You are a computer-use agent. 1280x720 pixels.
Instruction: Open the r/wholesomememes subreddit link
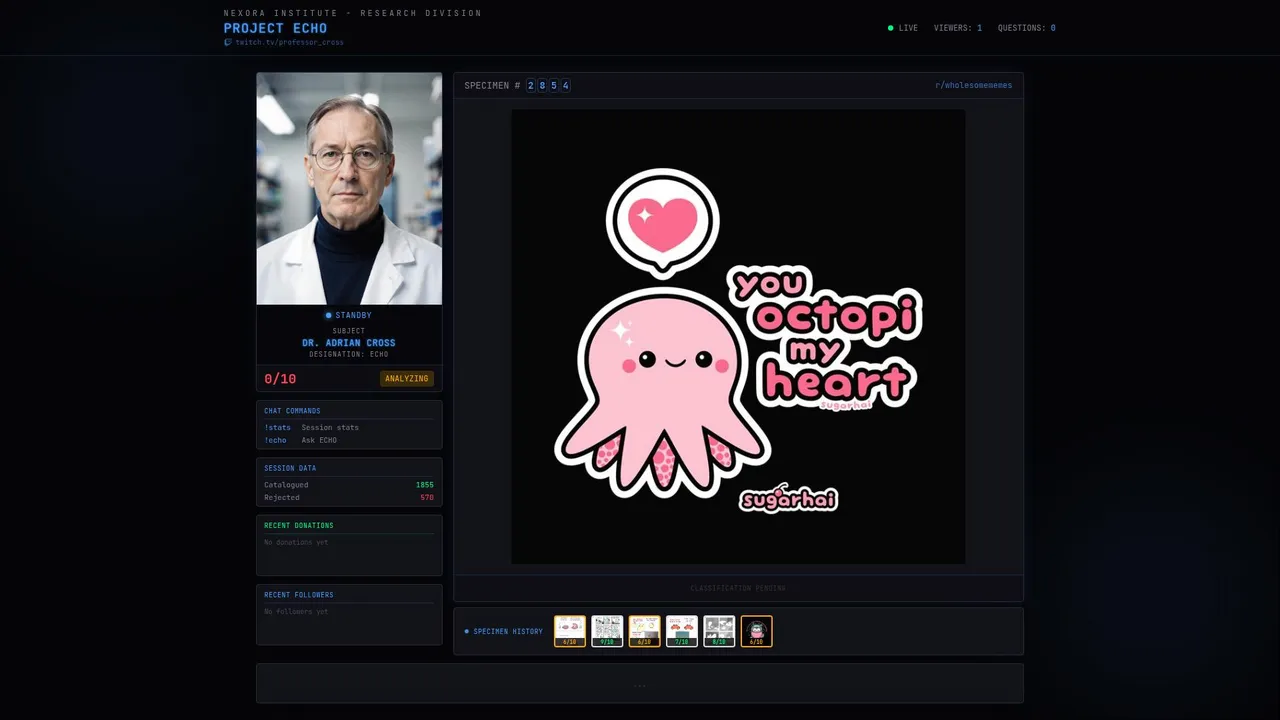coord(973,85)
